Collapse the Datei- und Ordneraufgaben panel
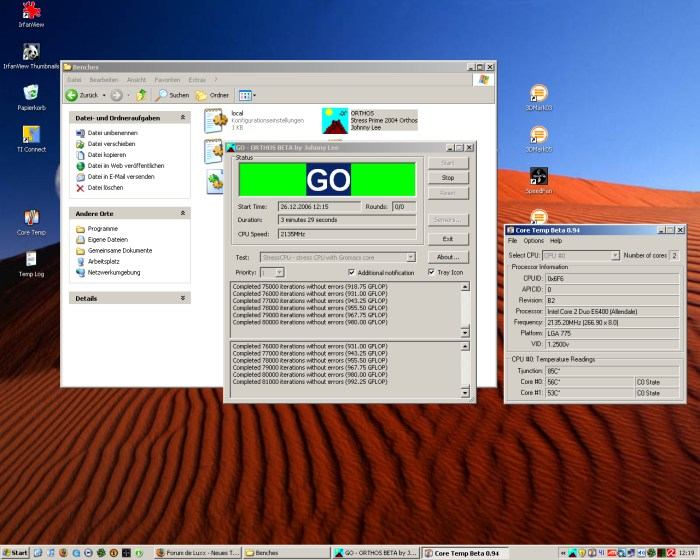The image size is (700, 560). 183,117
